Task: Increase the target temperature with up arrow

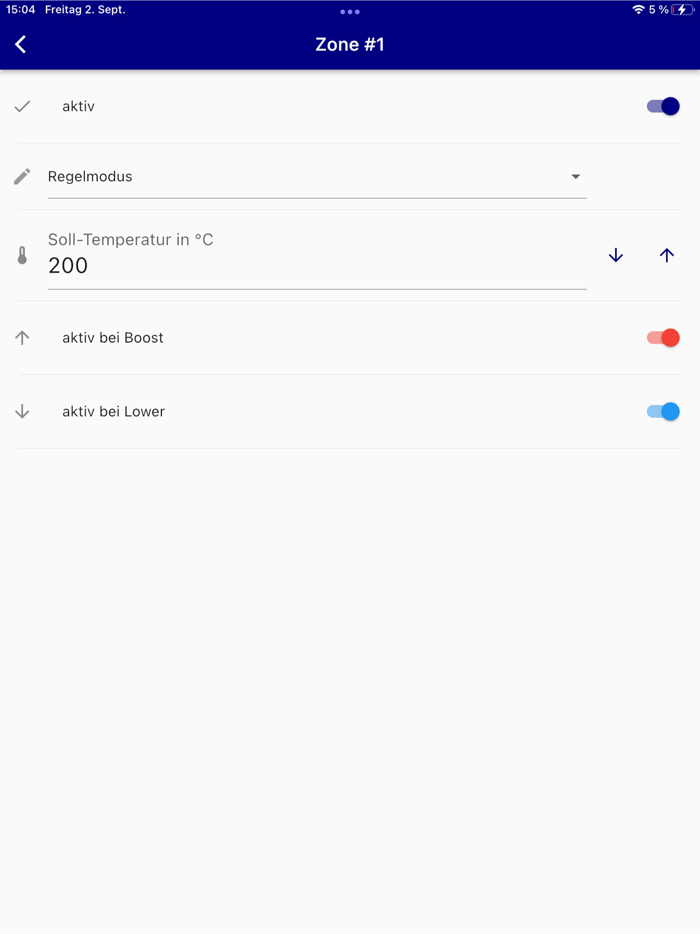Action: tap(667, 256)
